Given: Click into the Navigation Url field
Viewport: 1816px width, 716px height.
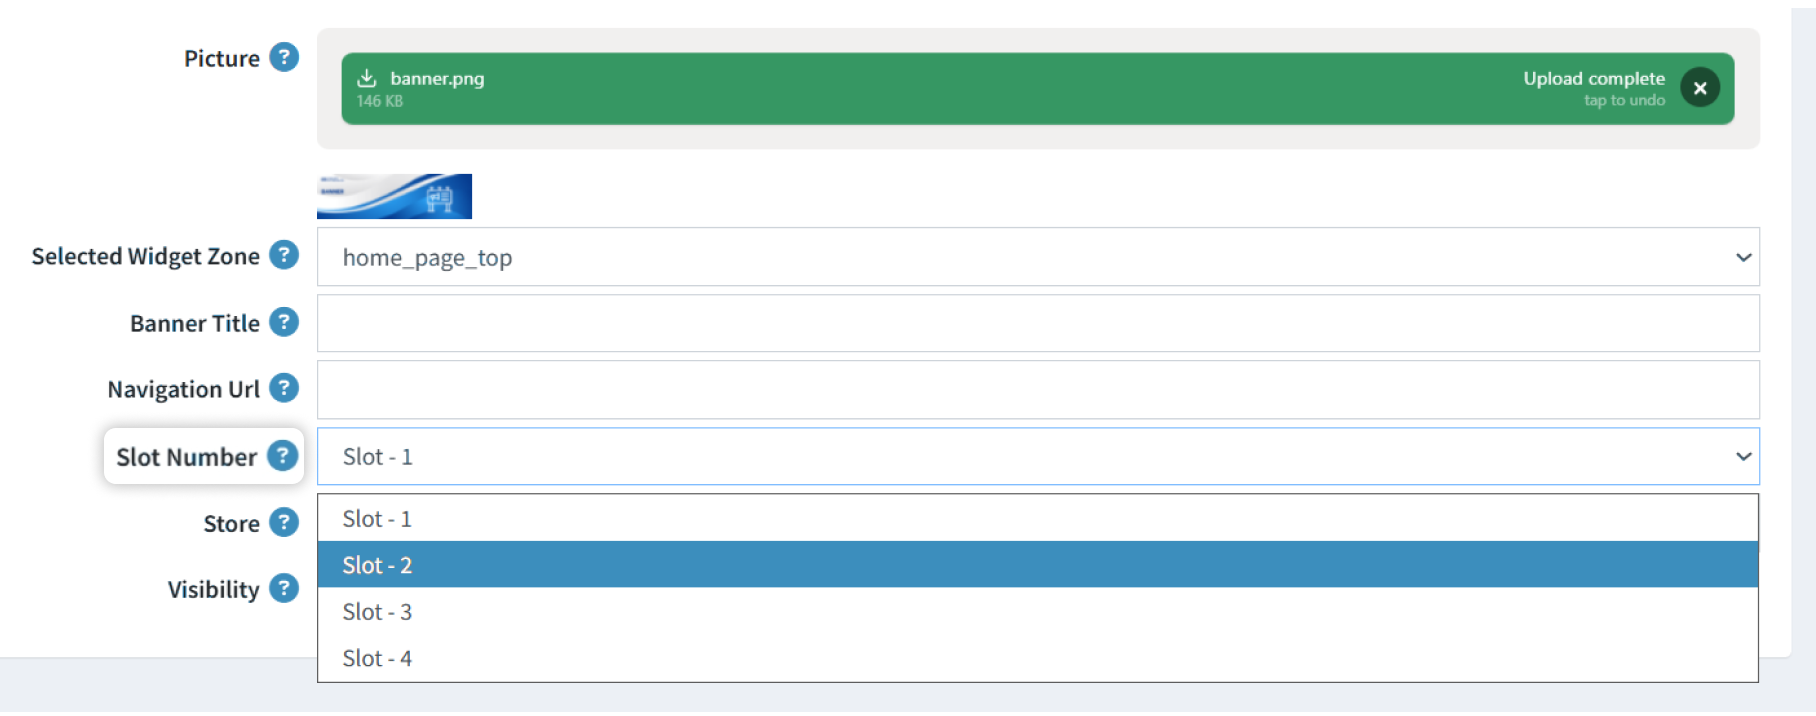Looking at the screenshot, I should tap(1038, 390).
